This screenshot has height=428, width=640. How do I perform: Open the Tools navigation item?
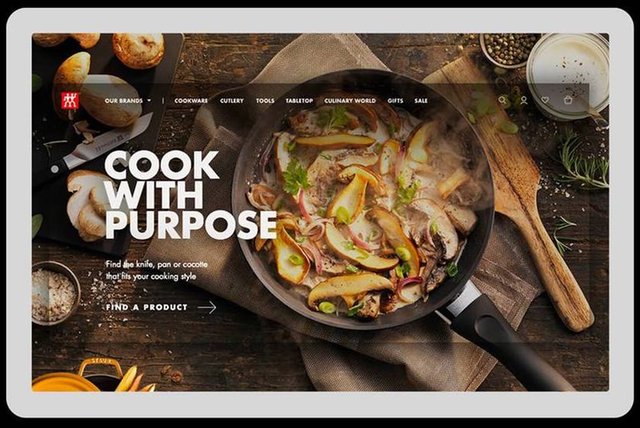(x=265, y=100)
